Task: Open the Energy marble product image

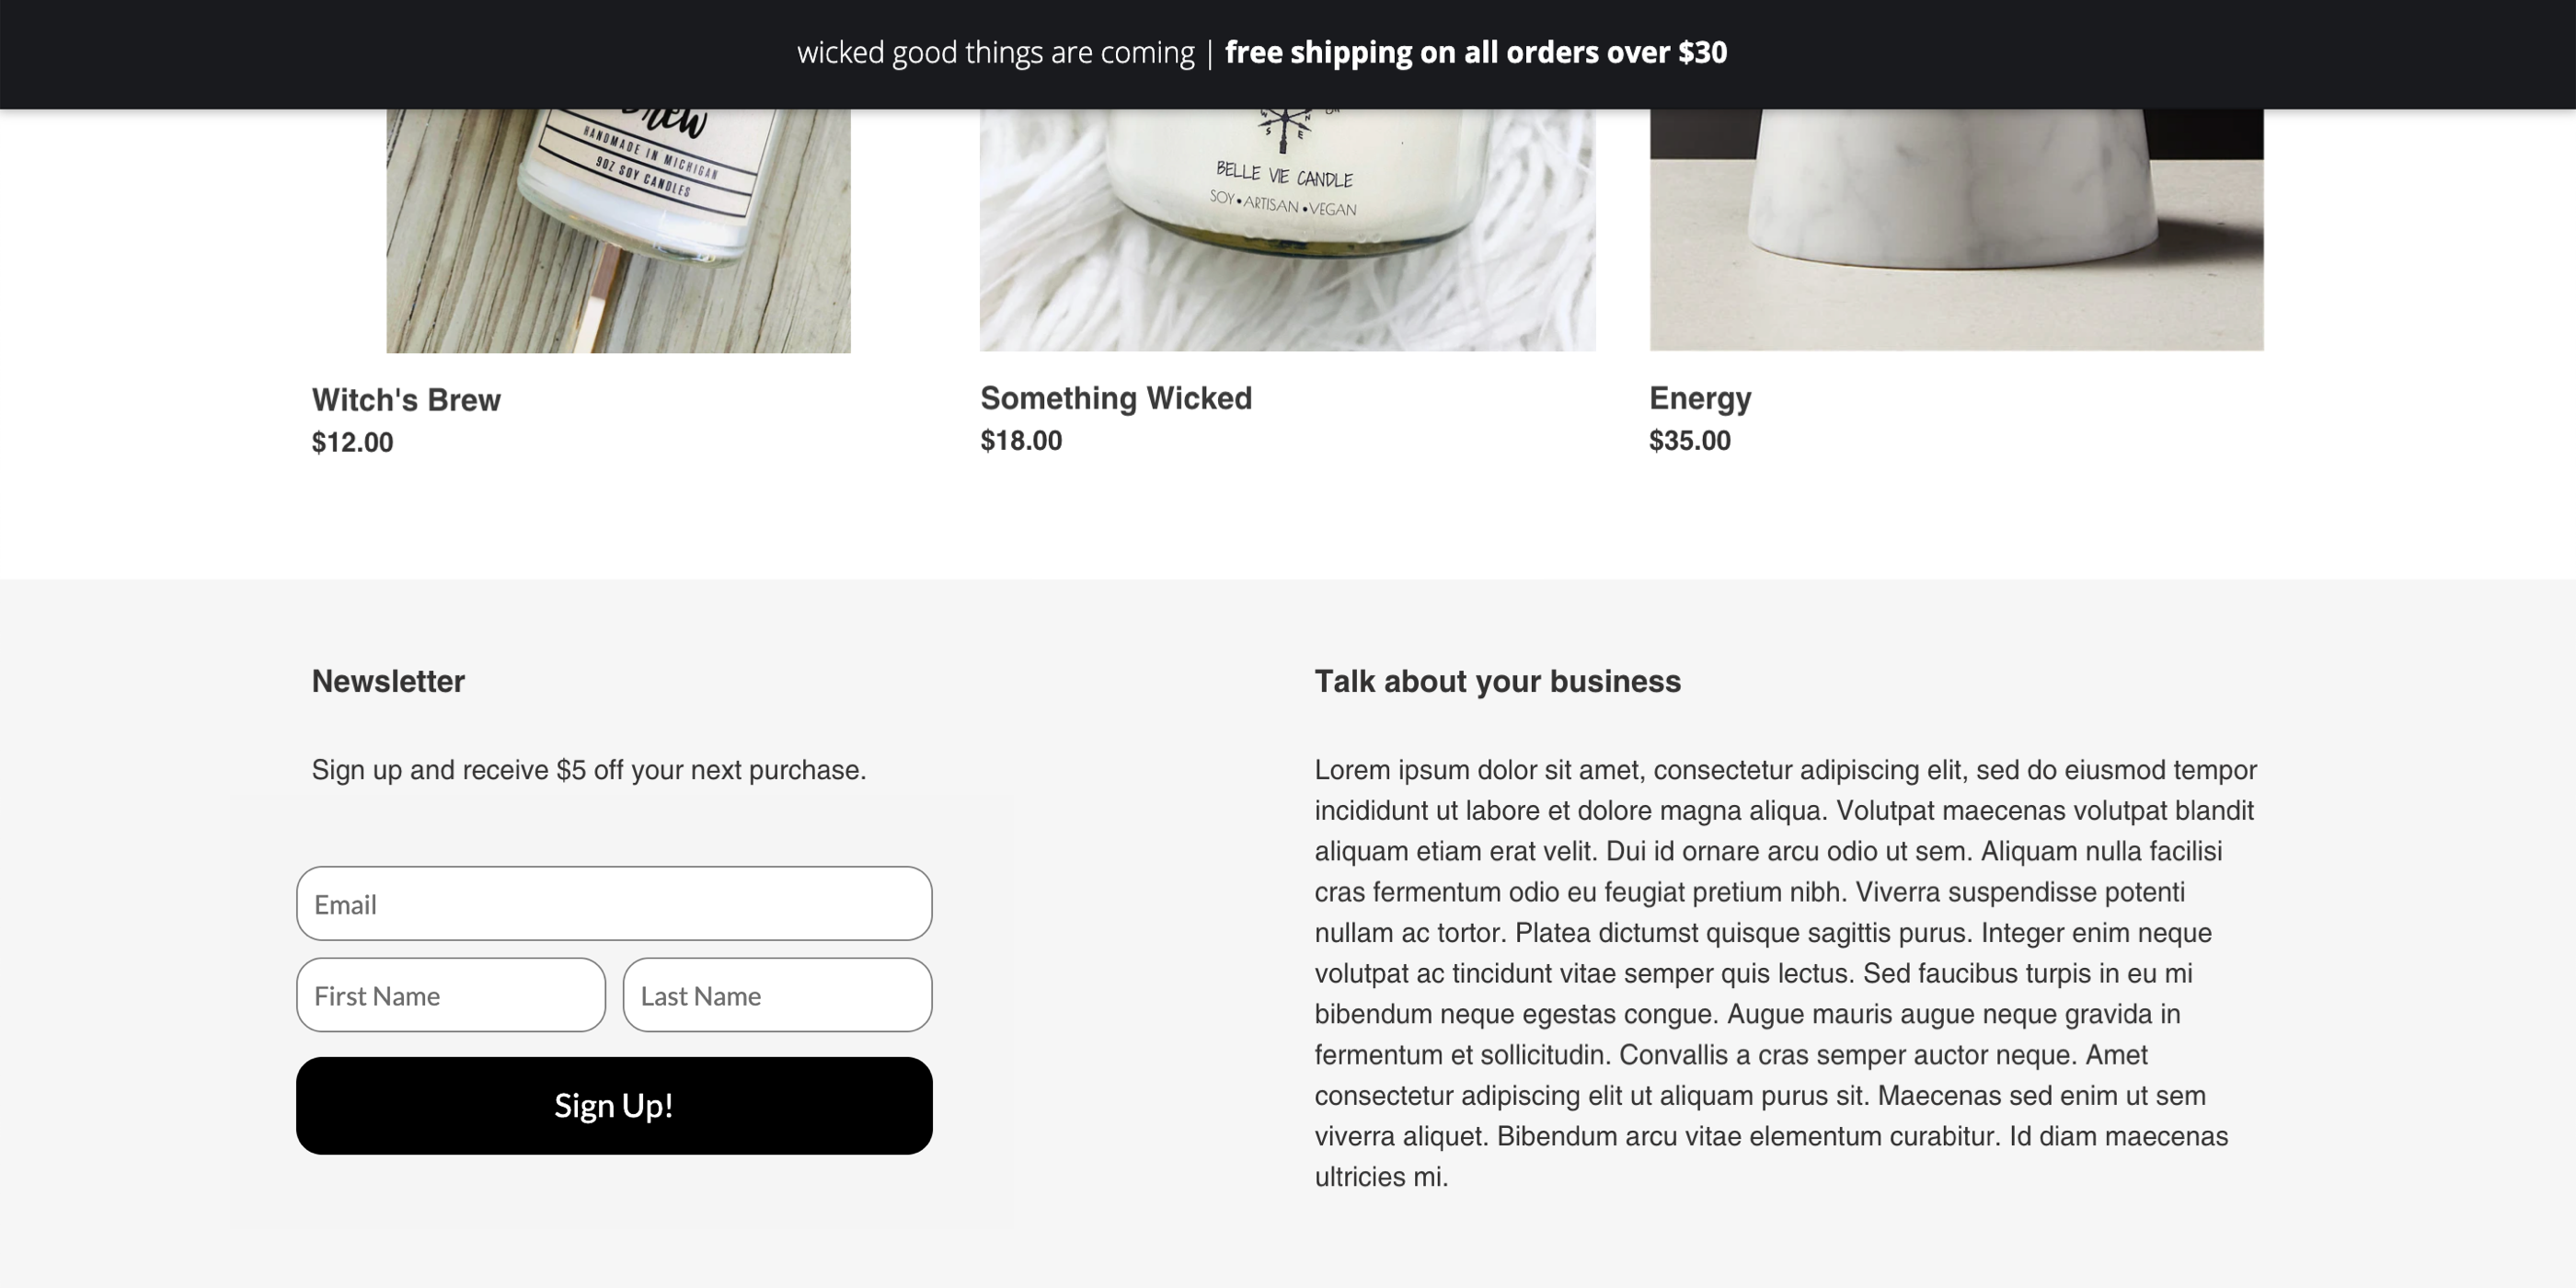Action: (x=1956, y=230)
